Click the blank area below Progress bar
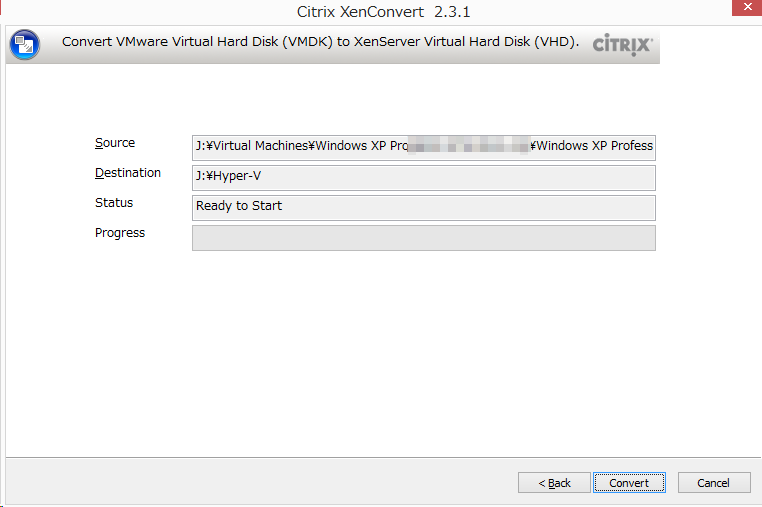This screenshot has width=762, height=507. (x=381, y=354)
